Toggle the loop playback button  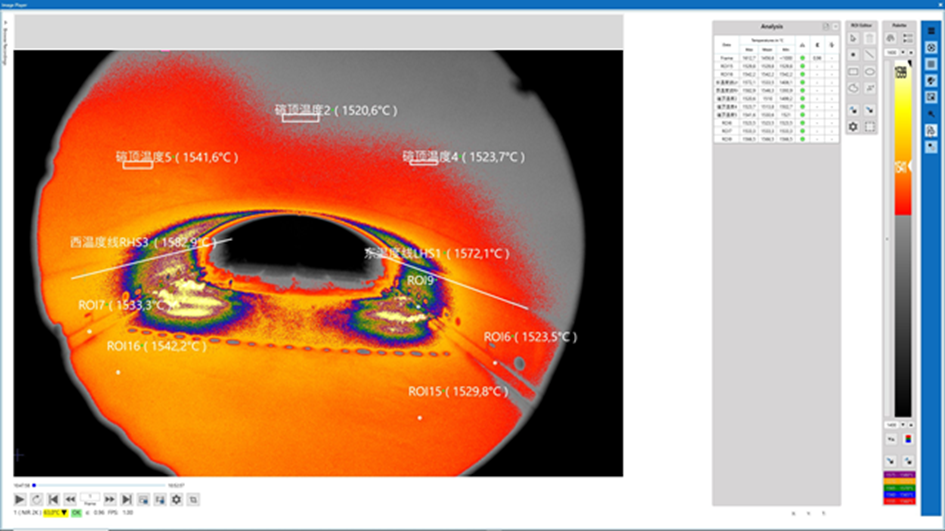(37, 499)
